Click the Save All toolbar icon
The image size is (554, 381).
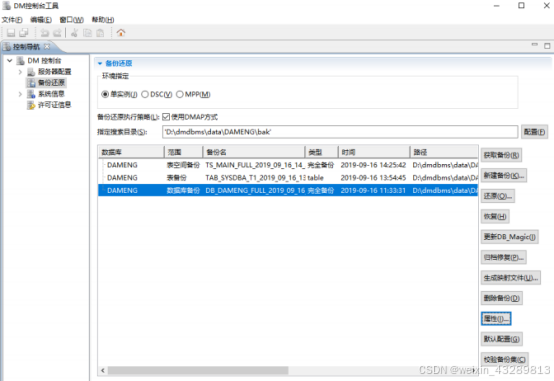click(x=24, y=33)
